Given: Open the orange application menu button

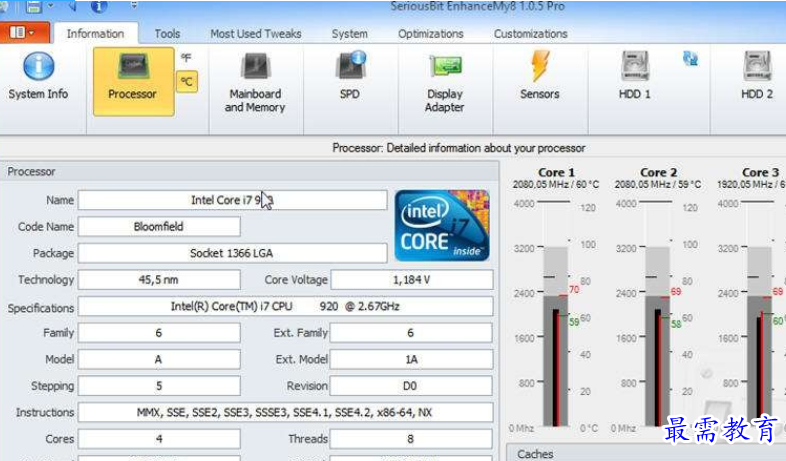Looking at the screenshot, I should [22, 33].
